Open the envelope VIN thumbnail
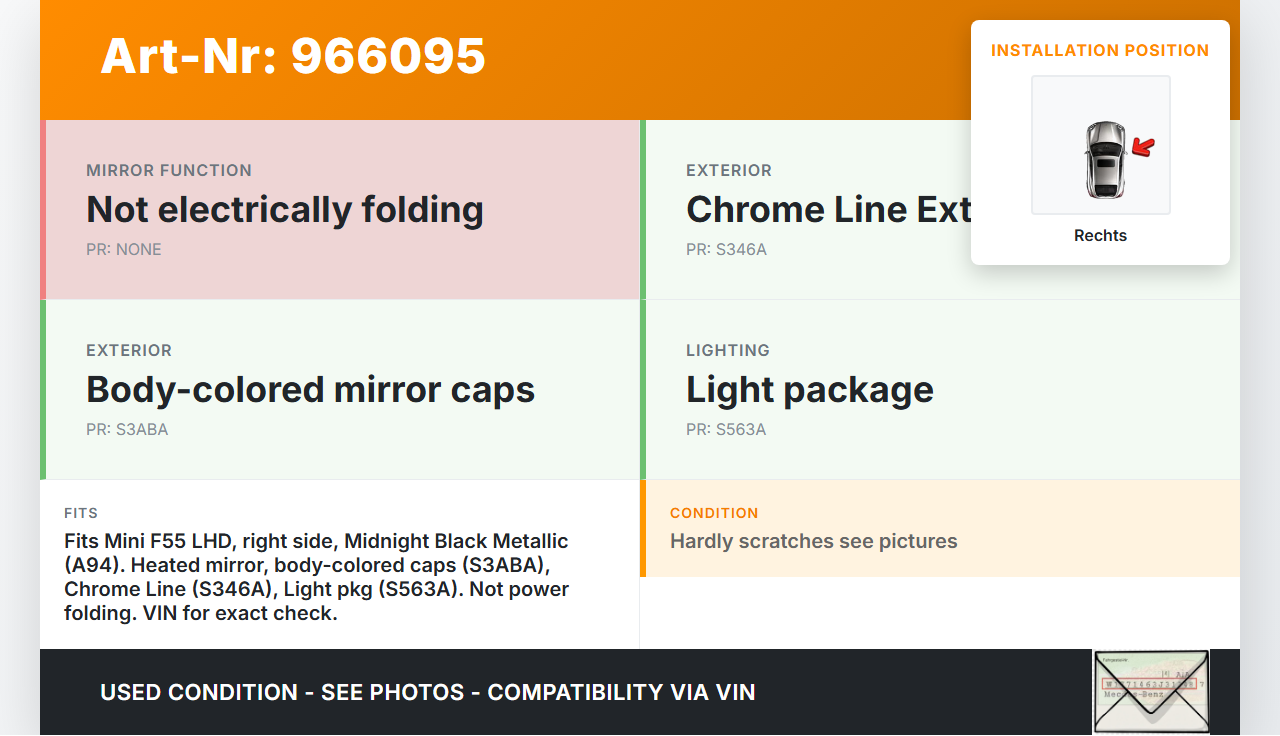Viewport: 1280px width, 736px height. tap(1151, 691)
